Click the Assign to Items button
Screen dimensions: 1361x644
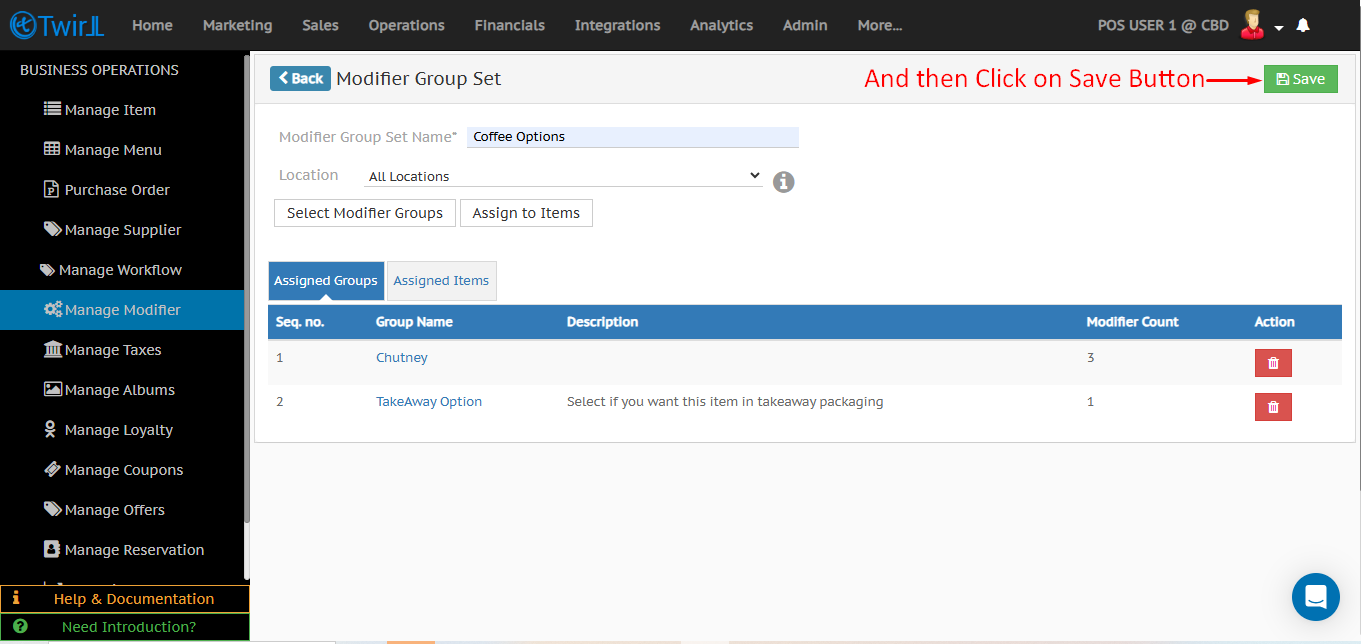[x=526, y=213]
